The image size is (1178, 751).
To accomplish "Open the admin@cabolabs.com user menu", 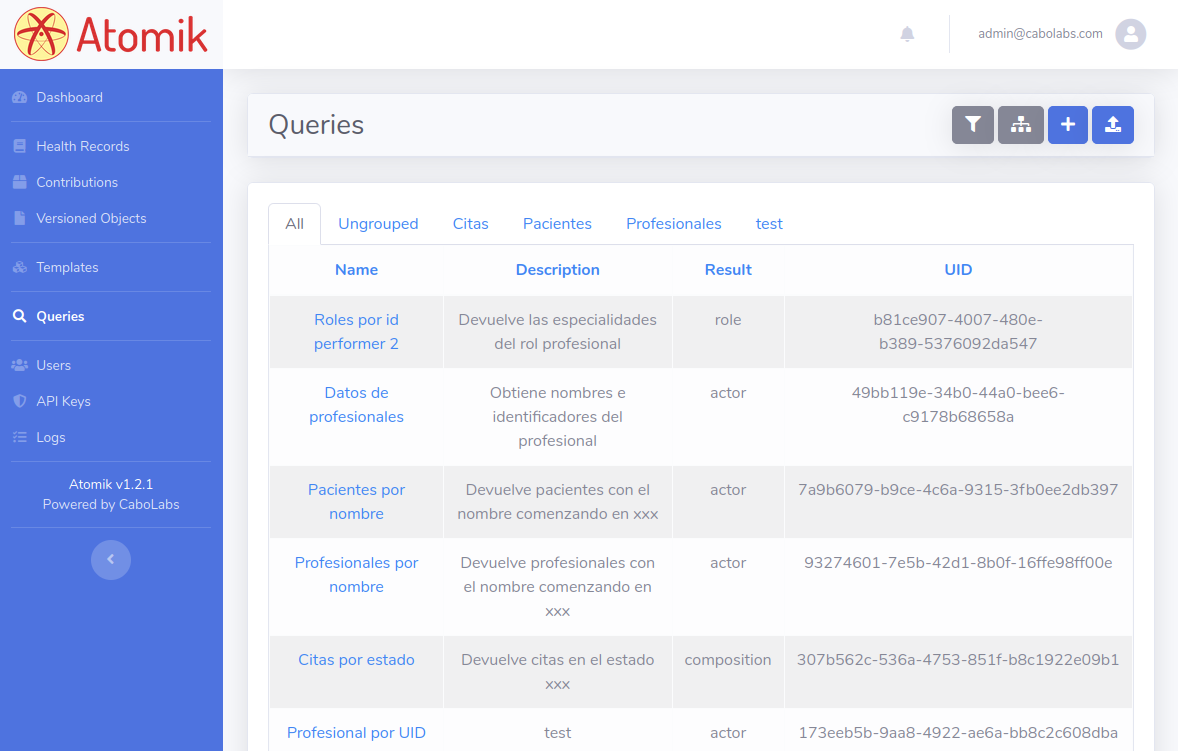I will point(1040,34).
